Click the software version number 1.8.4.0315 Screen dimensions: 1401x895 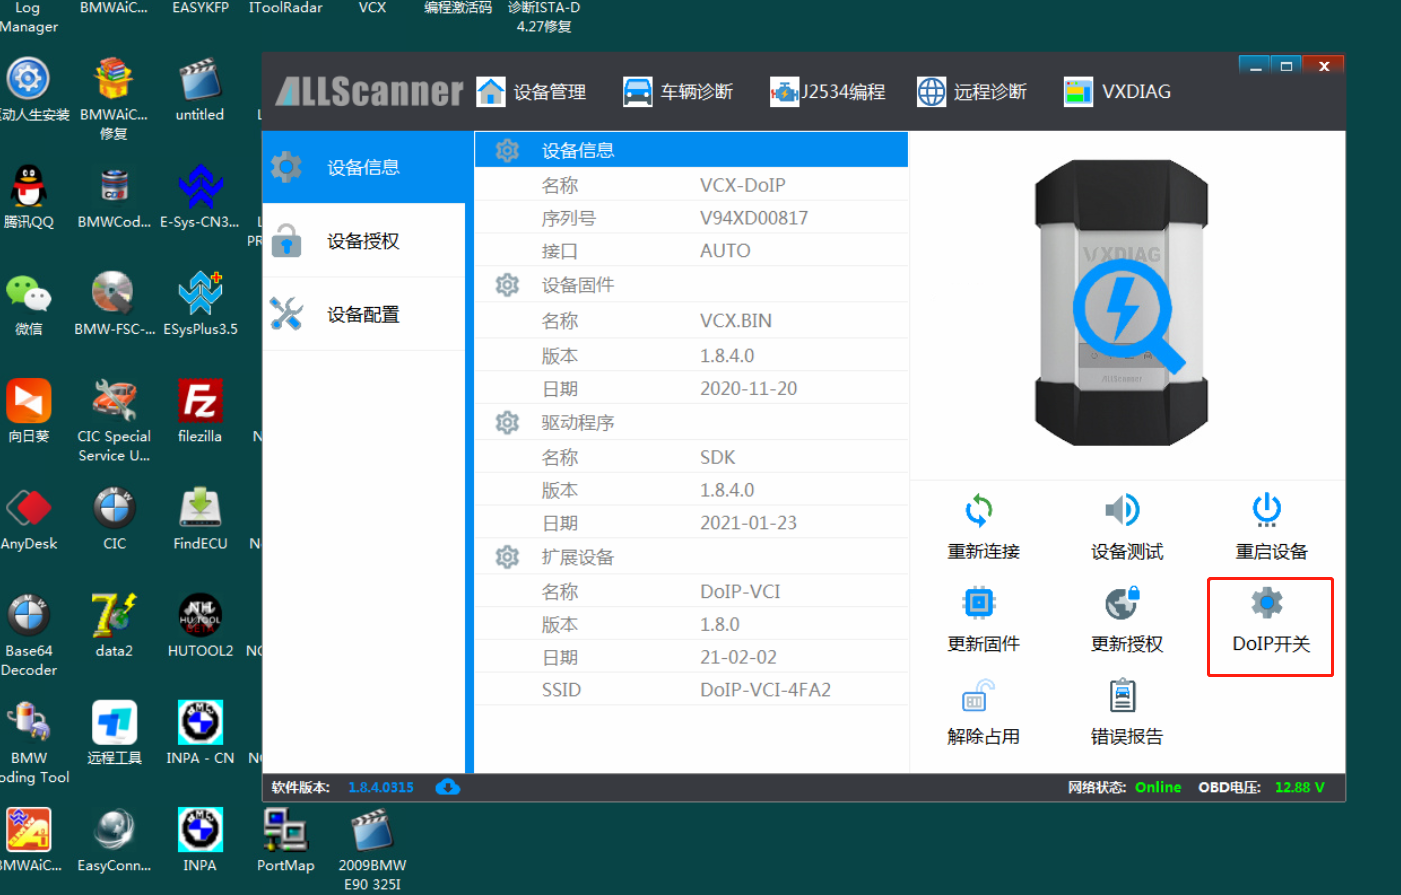(x=381, y=788)
